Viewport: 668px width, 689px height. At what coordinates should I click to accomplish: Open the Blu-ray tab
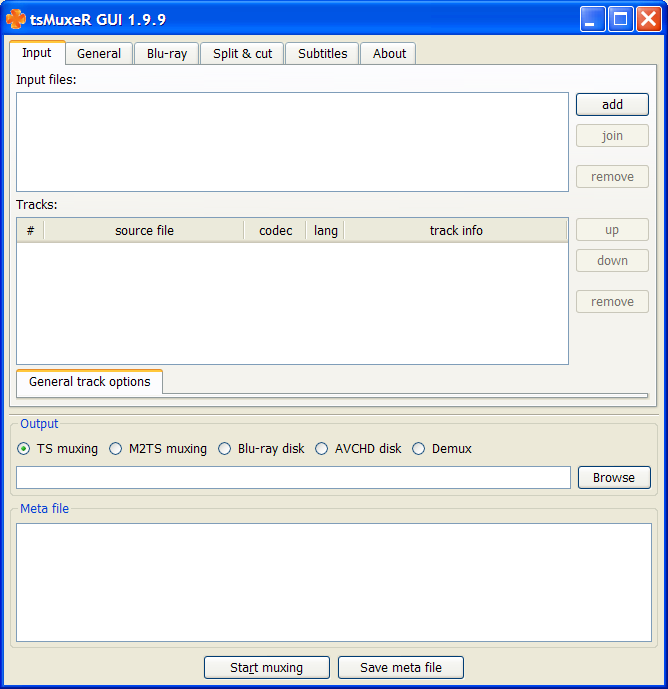pos(167,54)
